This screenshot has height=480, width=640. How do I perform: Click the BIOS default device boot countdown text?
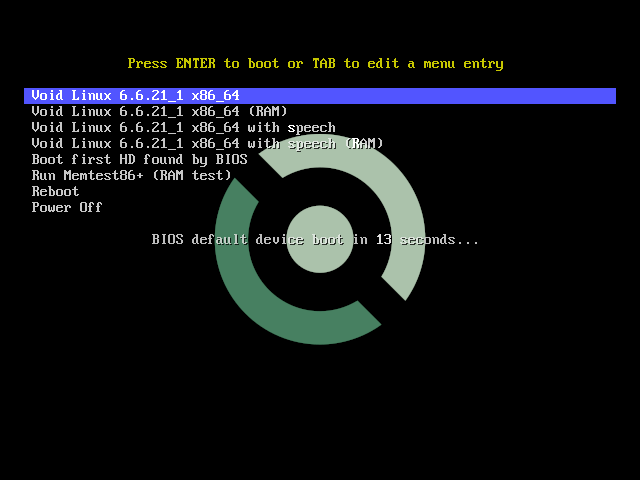tap(315, 239)
